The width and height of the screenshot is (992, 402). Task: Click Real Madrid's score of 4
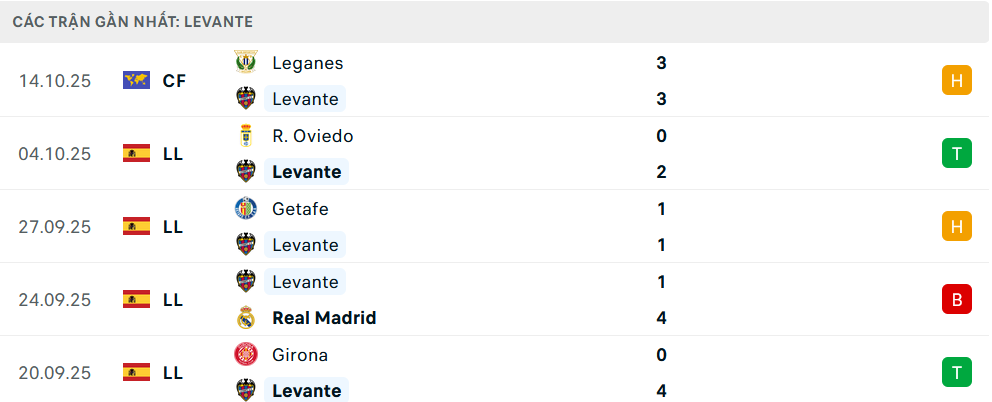(x=661, y=318)
